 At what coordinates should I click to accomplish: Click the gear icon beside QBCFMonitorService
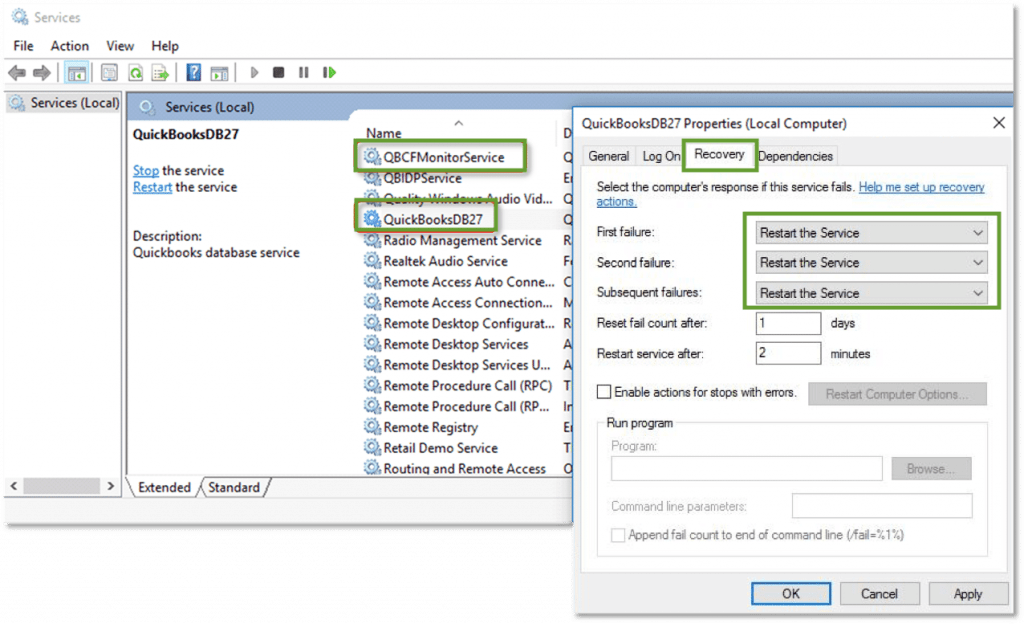pos(372,157)
